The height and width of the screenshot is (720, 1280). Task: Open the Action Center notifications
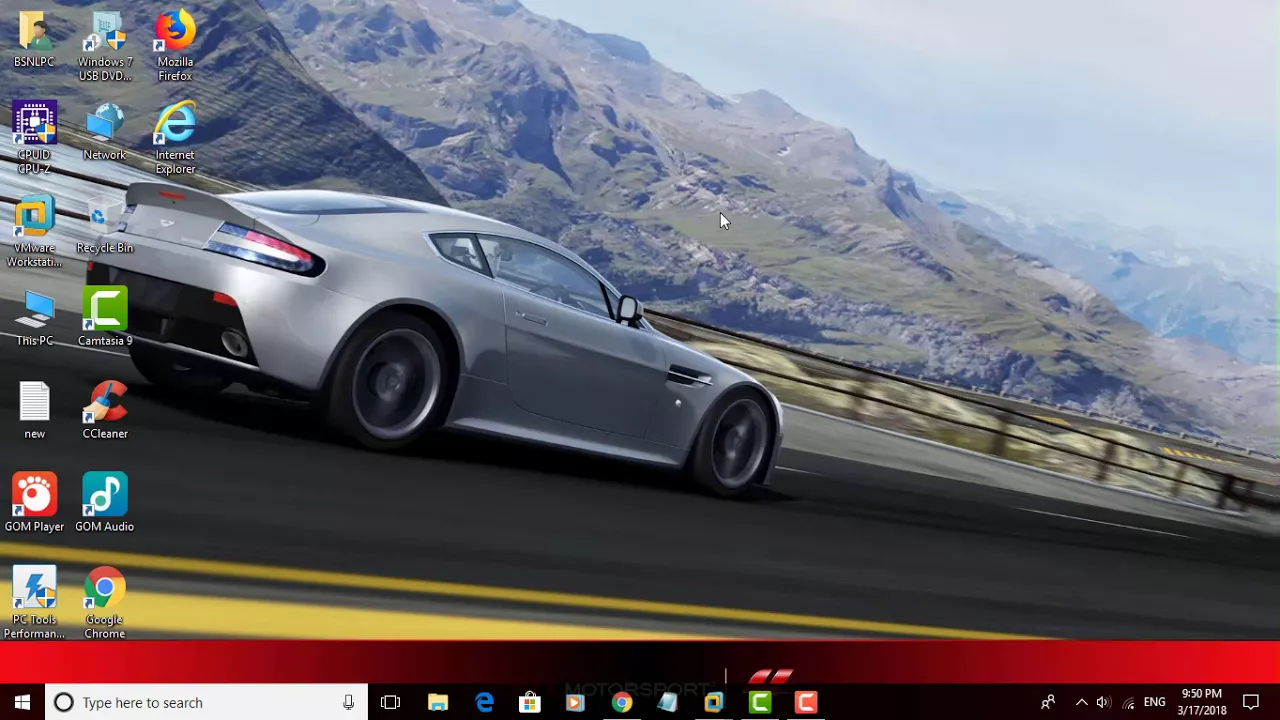[x=1251, y=702]
